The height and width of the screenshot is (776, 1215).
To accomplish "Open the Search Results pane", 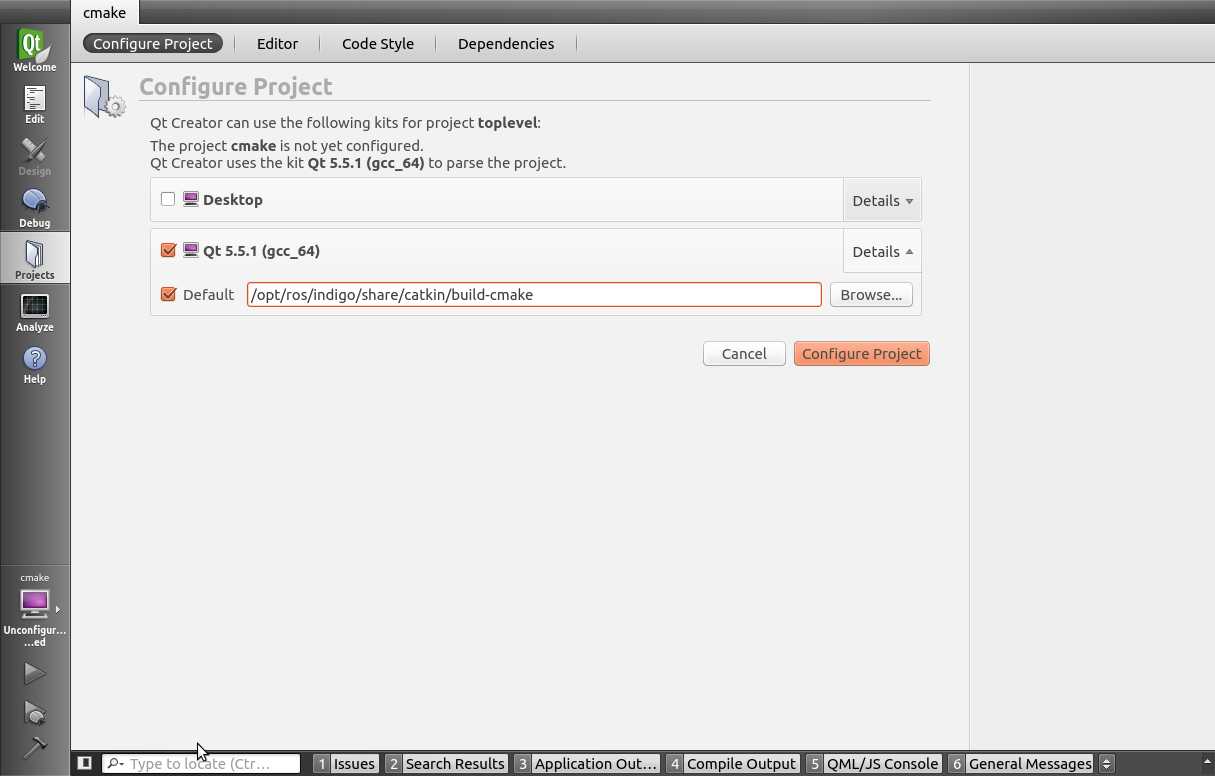I will 446,763.
